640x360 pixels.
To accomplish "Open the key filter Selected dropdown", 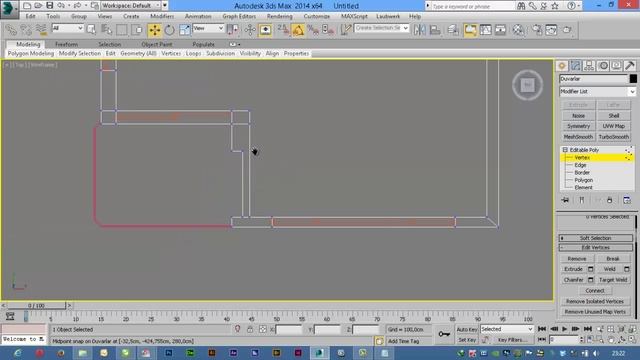I will tap(507, 329).
